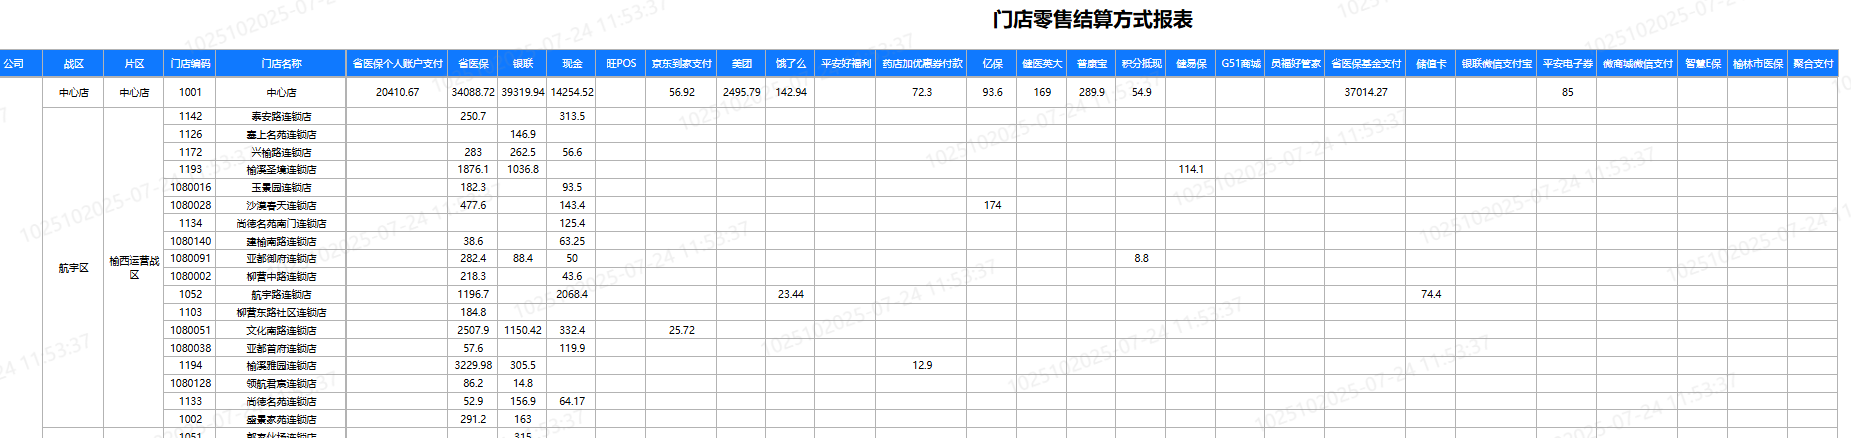This screenshot has width=1851, height=438.
Task: Select the value 14254.52
Action: coord(572,92)
